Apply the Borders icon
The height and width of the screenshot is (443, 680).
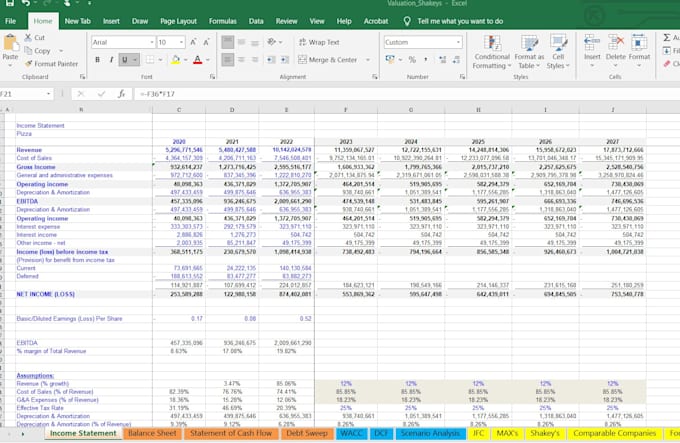[150, 60]
